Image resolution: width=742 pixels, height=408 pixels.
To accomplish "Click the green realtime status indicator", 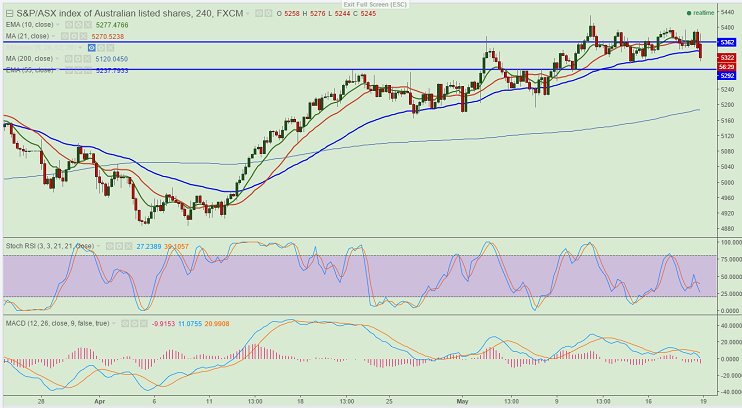I will 700,13.
